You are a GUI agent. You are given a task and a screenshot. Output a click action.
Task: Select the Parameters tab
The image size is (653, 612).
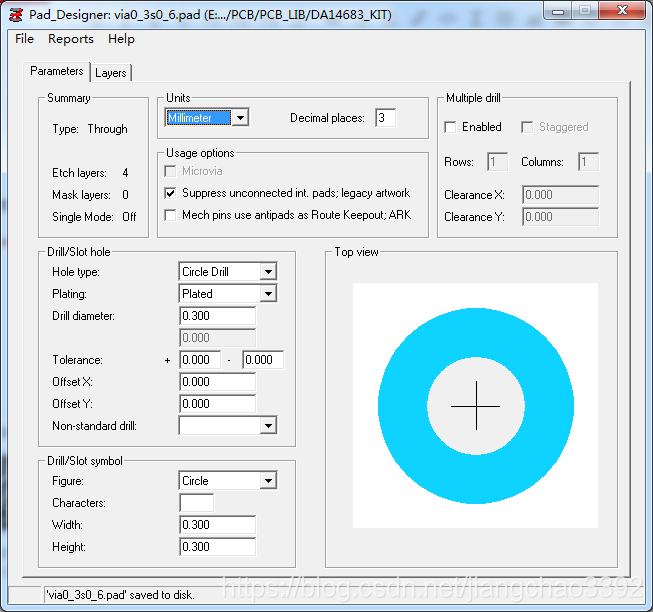click(57, 71)
